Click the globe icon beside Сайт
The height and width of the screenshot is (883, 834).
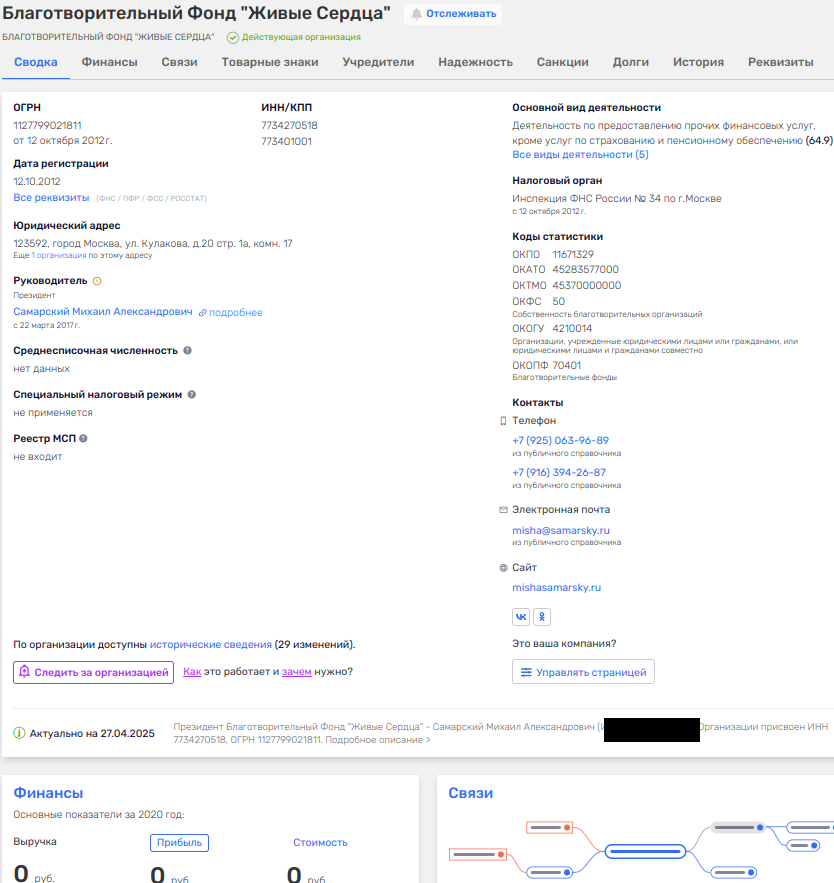503,568
